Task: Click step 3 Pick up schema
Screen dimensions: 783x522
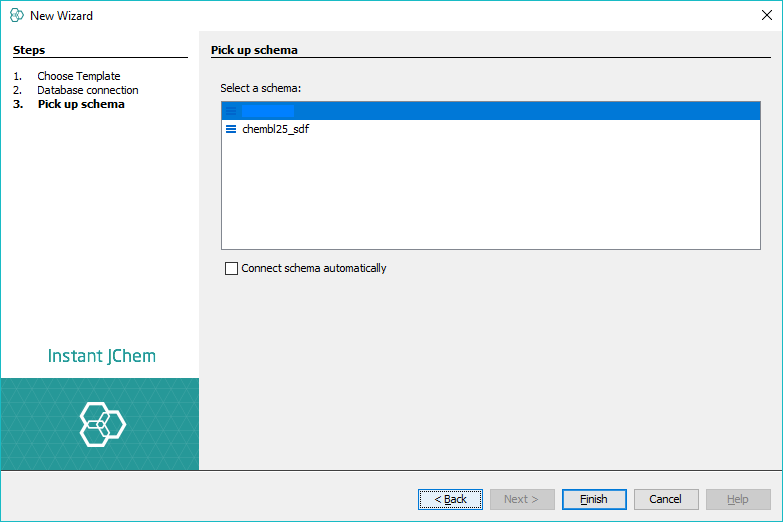Action: (x=81, y=104)
